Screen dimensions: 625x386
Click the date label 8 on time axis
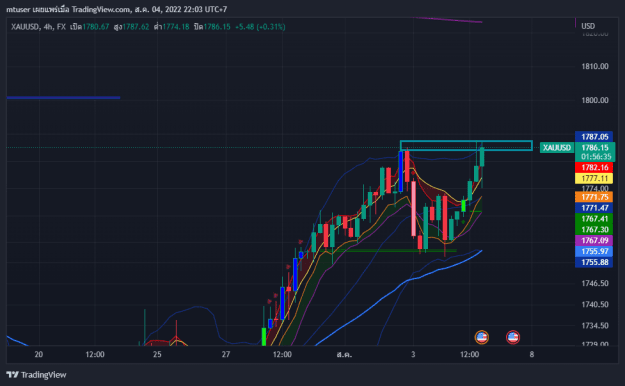(531, 354)
